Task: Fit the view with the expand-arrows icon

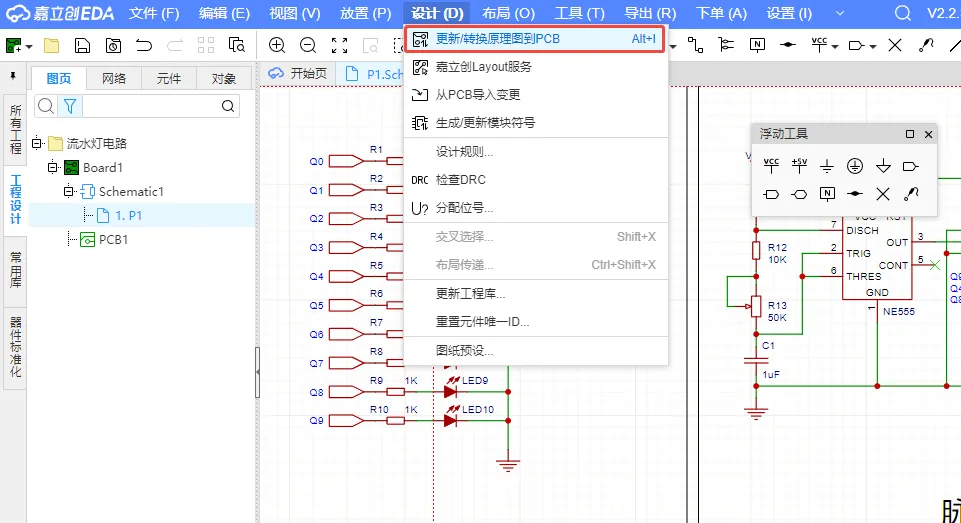Action: [340, 45]
